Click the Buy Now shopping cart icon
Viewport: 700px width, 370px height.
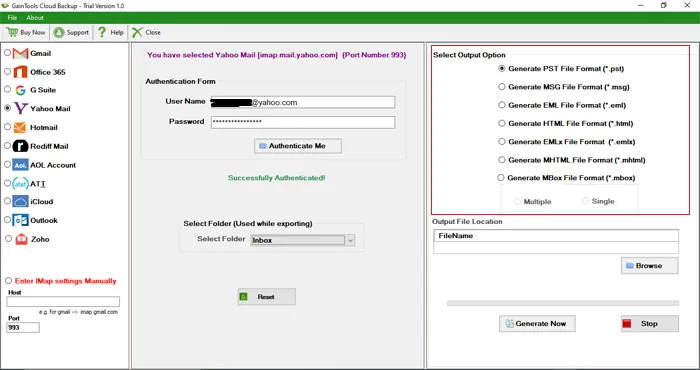[12, 32]
